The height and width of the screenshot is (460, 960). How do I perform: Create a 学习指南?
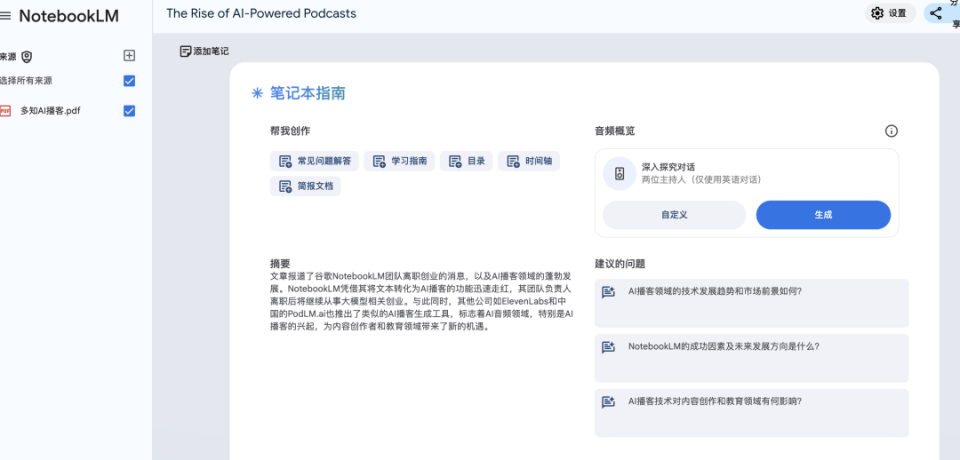399,161
